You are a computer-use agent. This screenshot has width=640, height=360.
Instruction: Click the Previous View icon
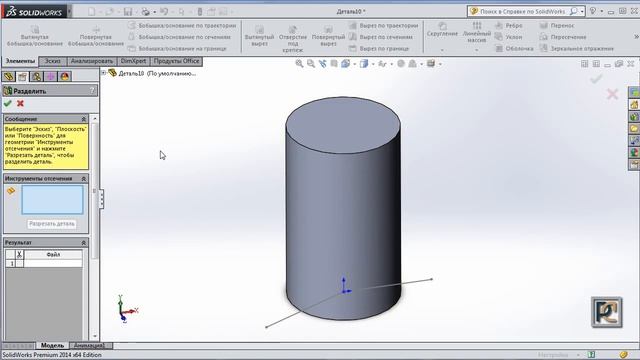pyautogui.click(x=323, y=64)
